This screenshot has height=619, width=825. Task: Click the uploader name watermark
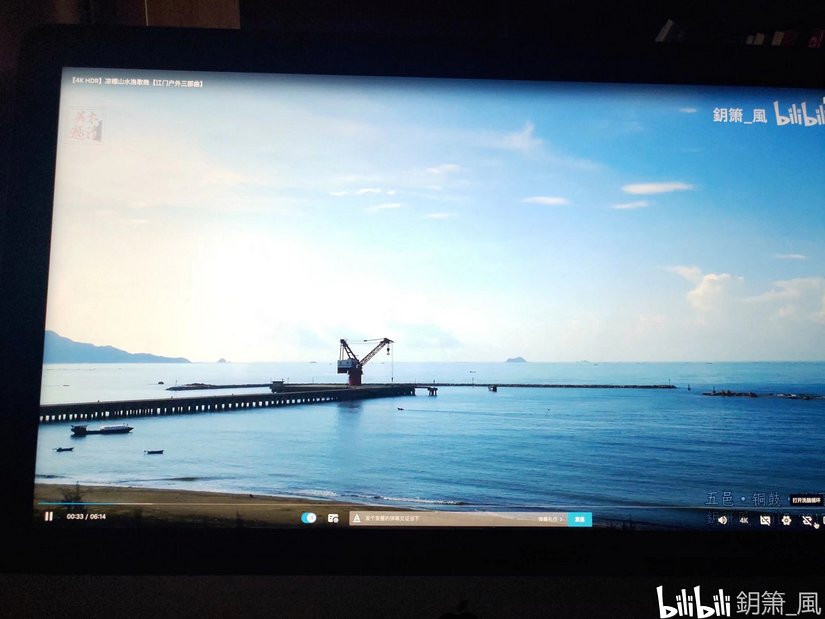coord(739,115)
